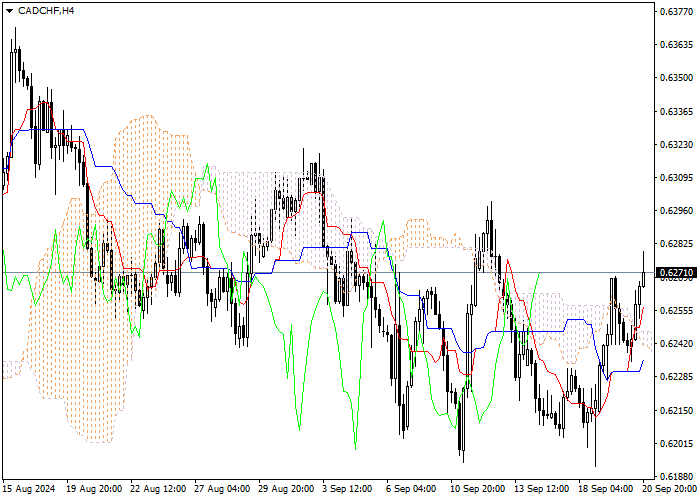Click the 0.62285 price axis label
Image resolution: width=700 pixels, height=500 pixels.
point(676,377)
